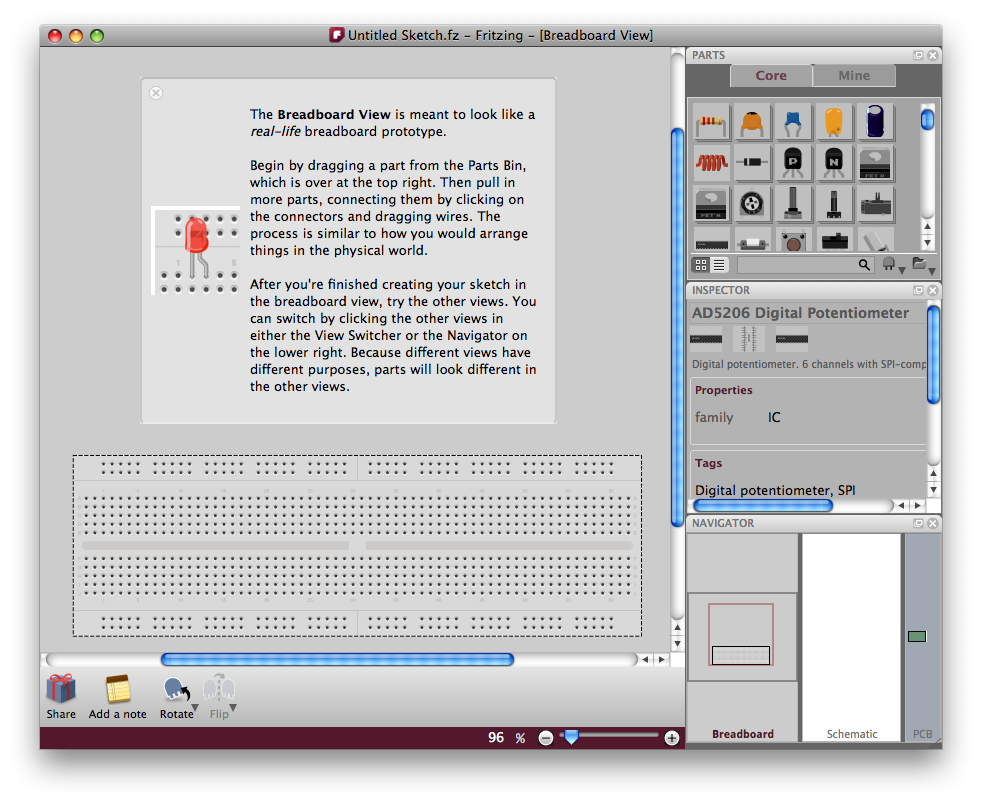Close the Parts panel

tap(933, 55)
